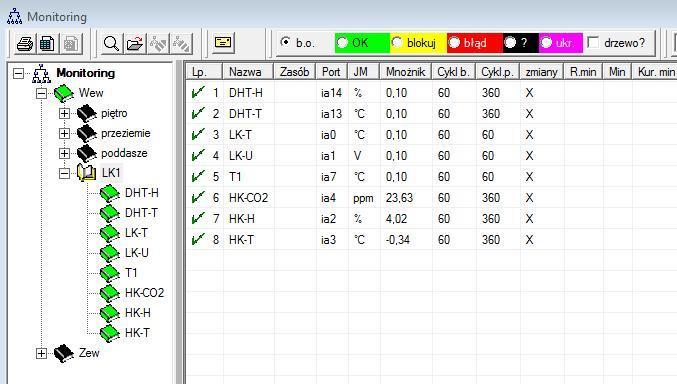Click green book icon beside HK-H node
This screenshot has height=384, width=677.
(x=110, y=313)
